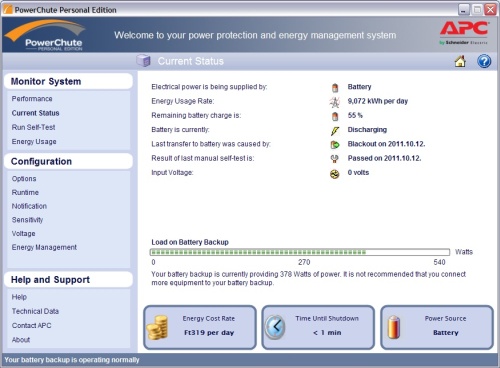500x368 pixels.
Task: Click the PowerChute title bar app icon
Action: tap(8, 9)
